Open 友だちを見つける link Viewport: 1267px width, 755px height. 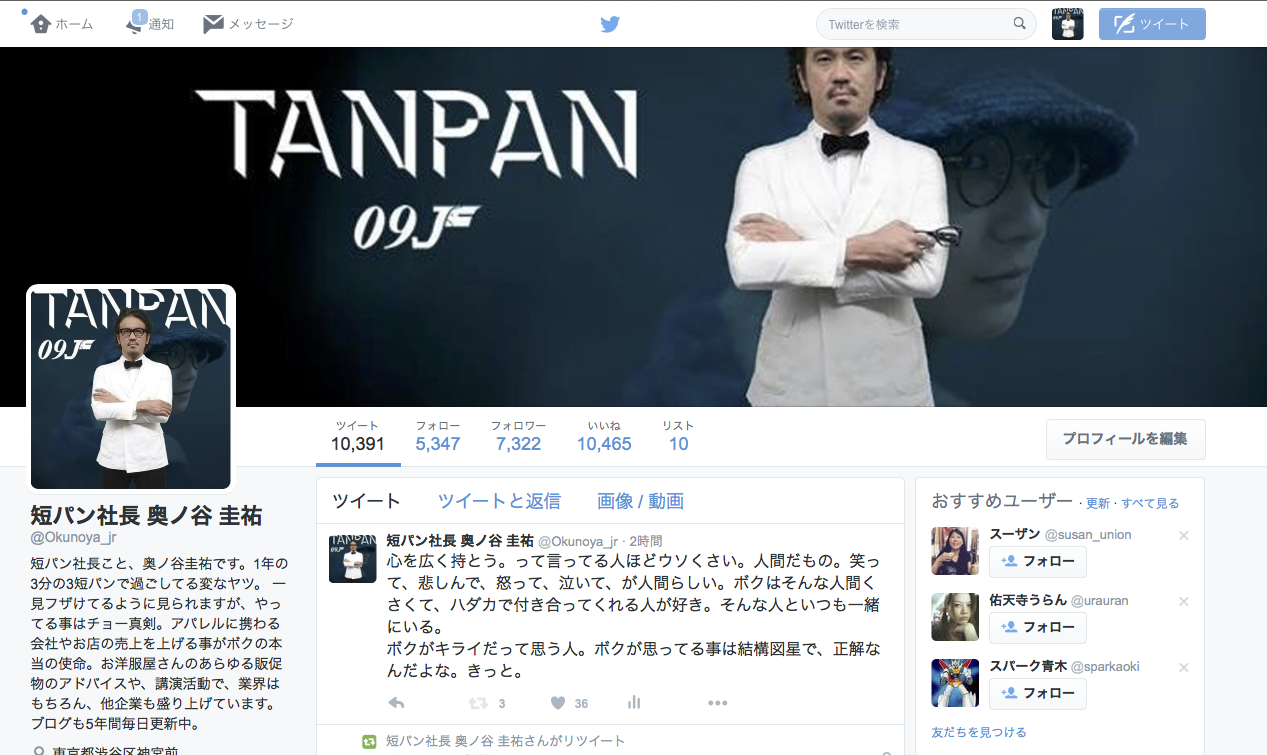(978, 731)
